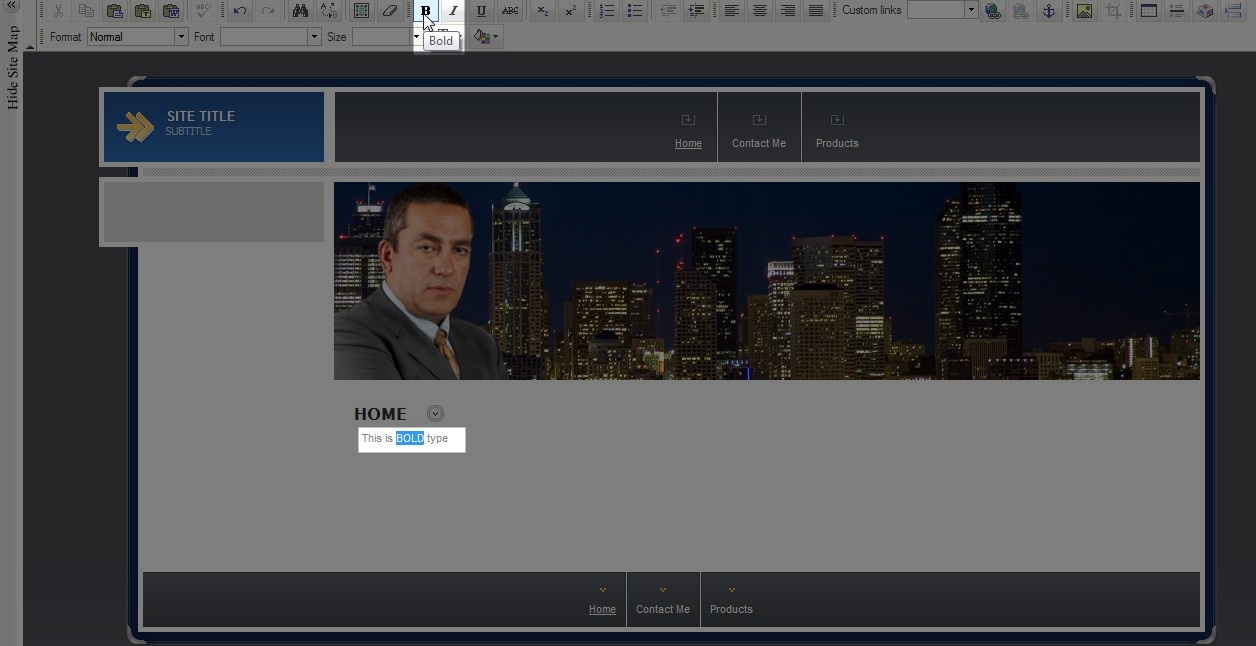1256x646 pixels.
Task: Open the Contact Me top navigation item
Action: click(758, 143)
